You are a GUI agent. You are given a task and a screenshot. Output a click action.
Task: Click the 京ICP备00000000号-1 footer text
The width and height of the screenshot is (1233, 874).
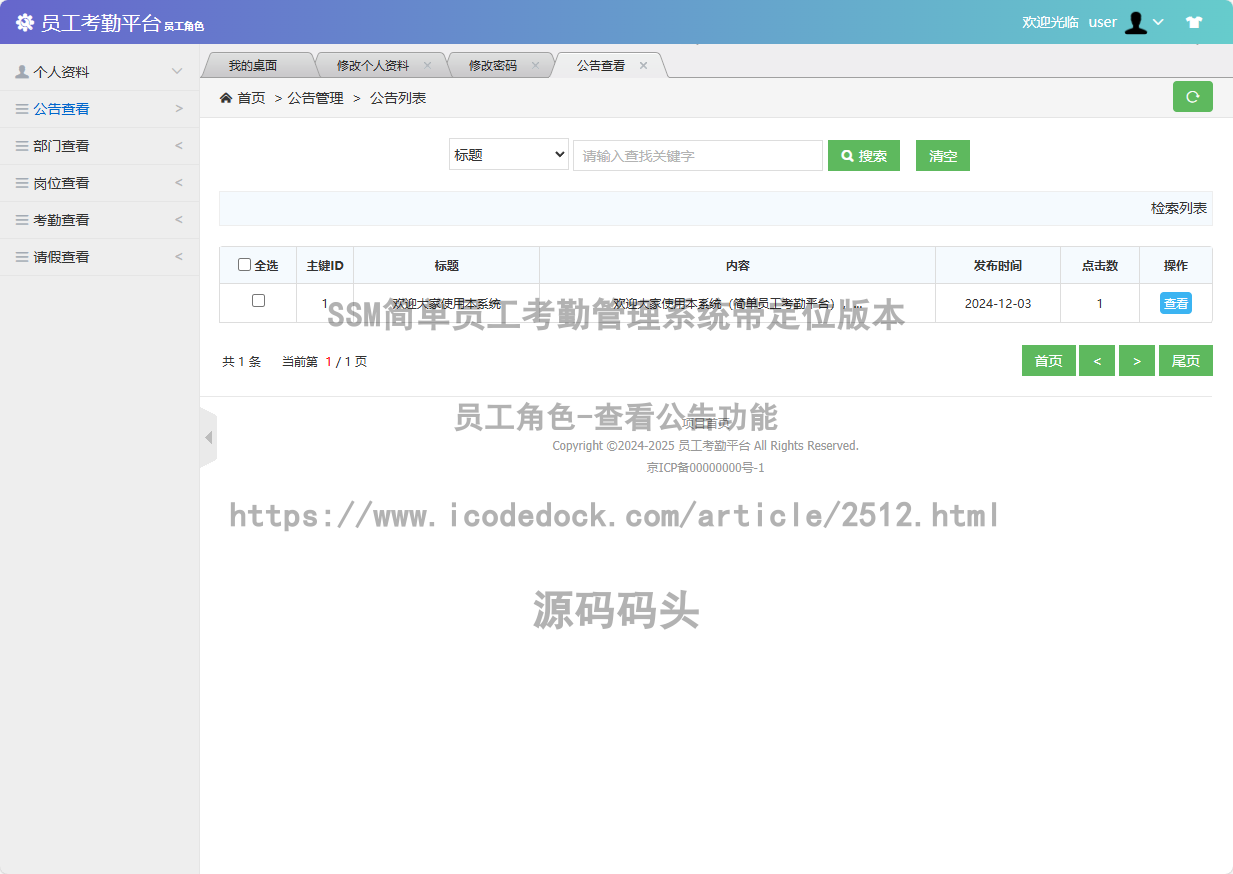coord(706,467)
